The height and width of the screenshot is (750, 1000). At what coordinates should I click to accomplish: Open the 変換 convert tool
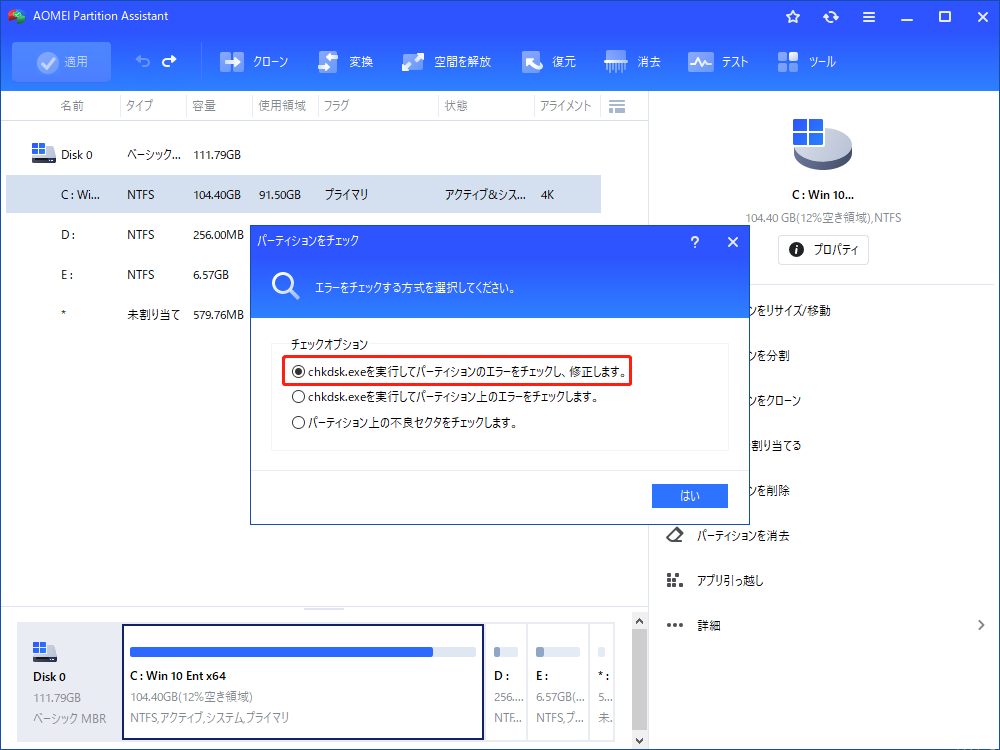pos(345,62)
